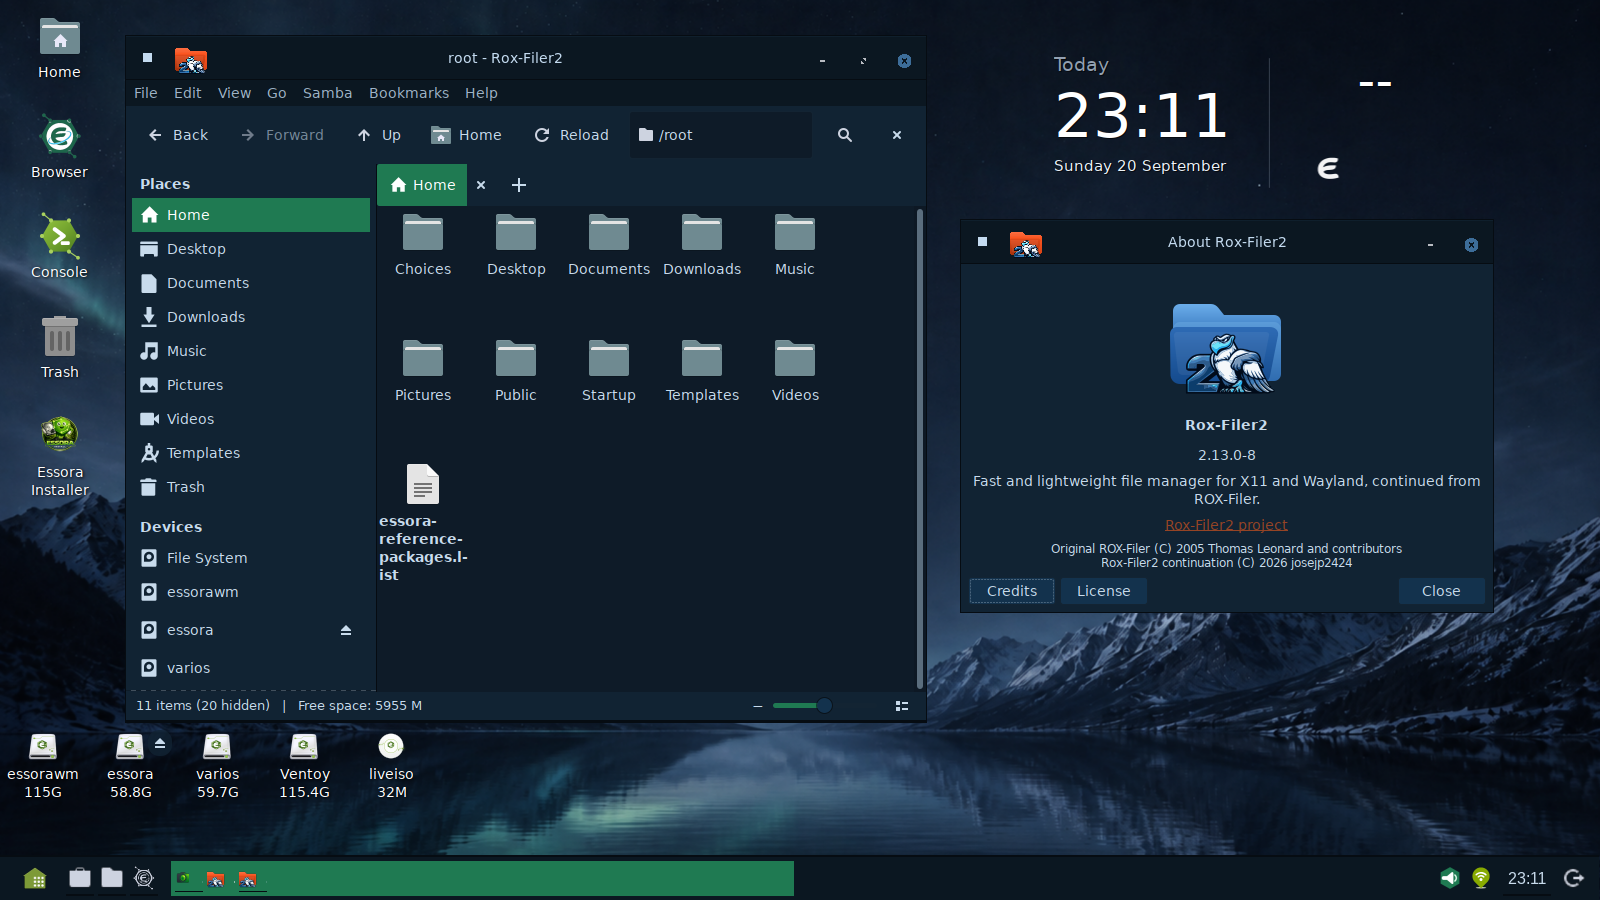Close the Home tab
1600x900 pixels.
pyautogui.click(x=481, y=185)
